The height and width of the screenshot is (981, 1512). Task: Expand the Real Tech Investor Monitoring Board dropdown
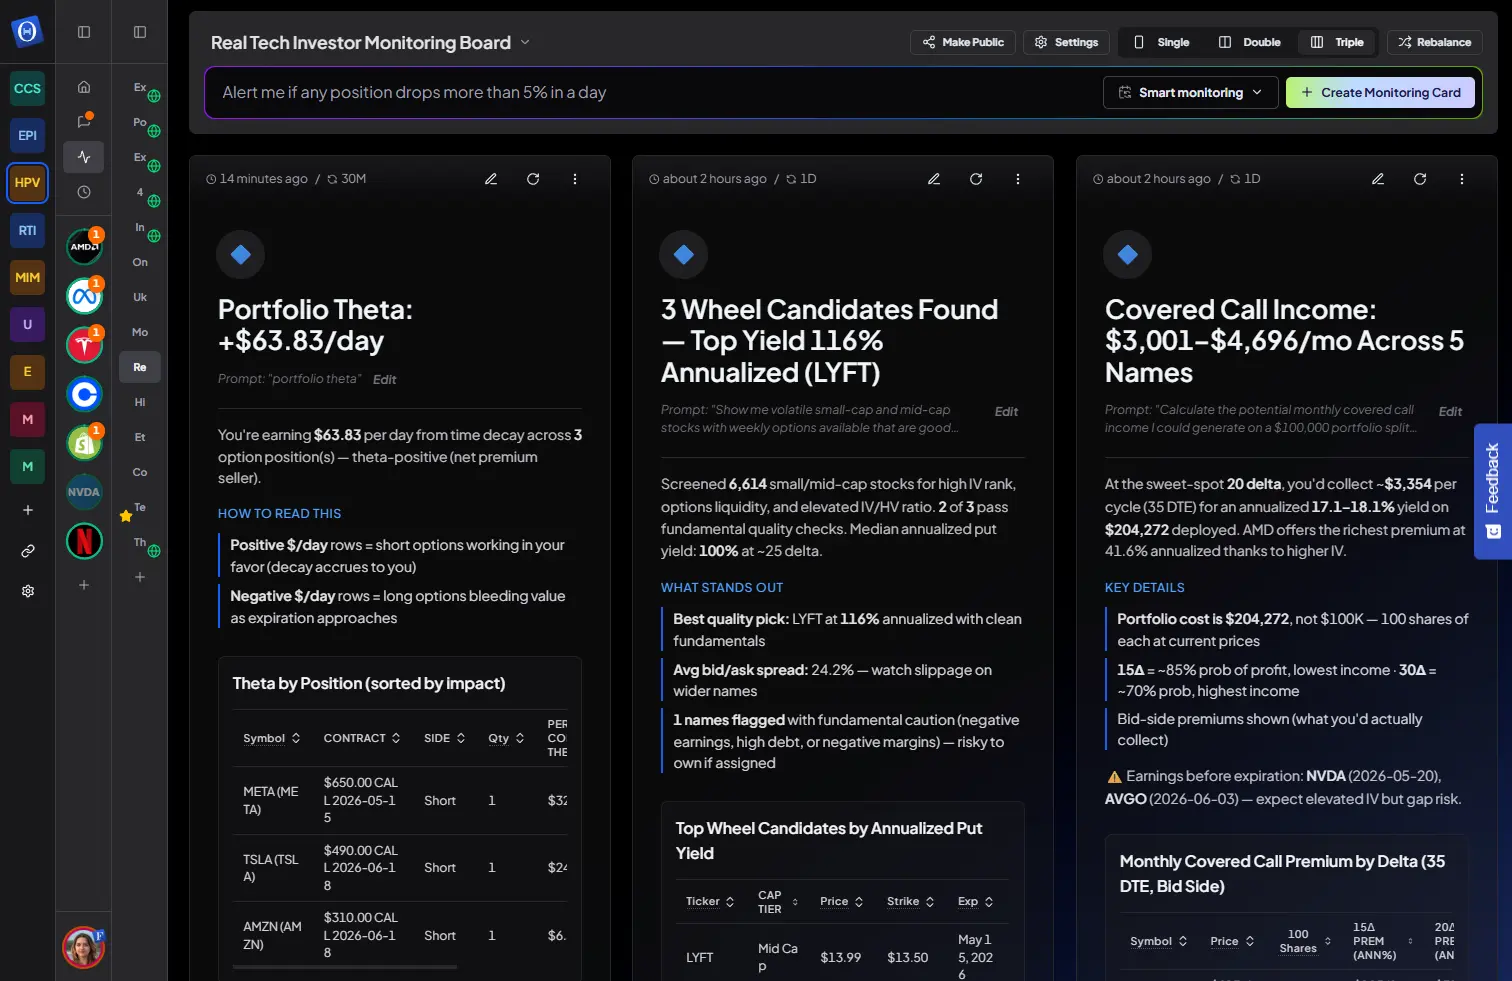pos(525,42)
